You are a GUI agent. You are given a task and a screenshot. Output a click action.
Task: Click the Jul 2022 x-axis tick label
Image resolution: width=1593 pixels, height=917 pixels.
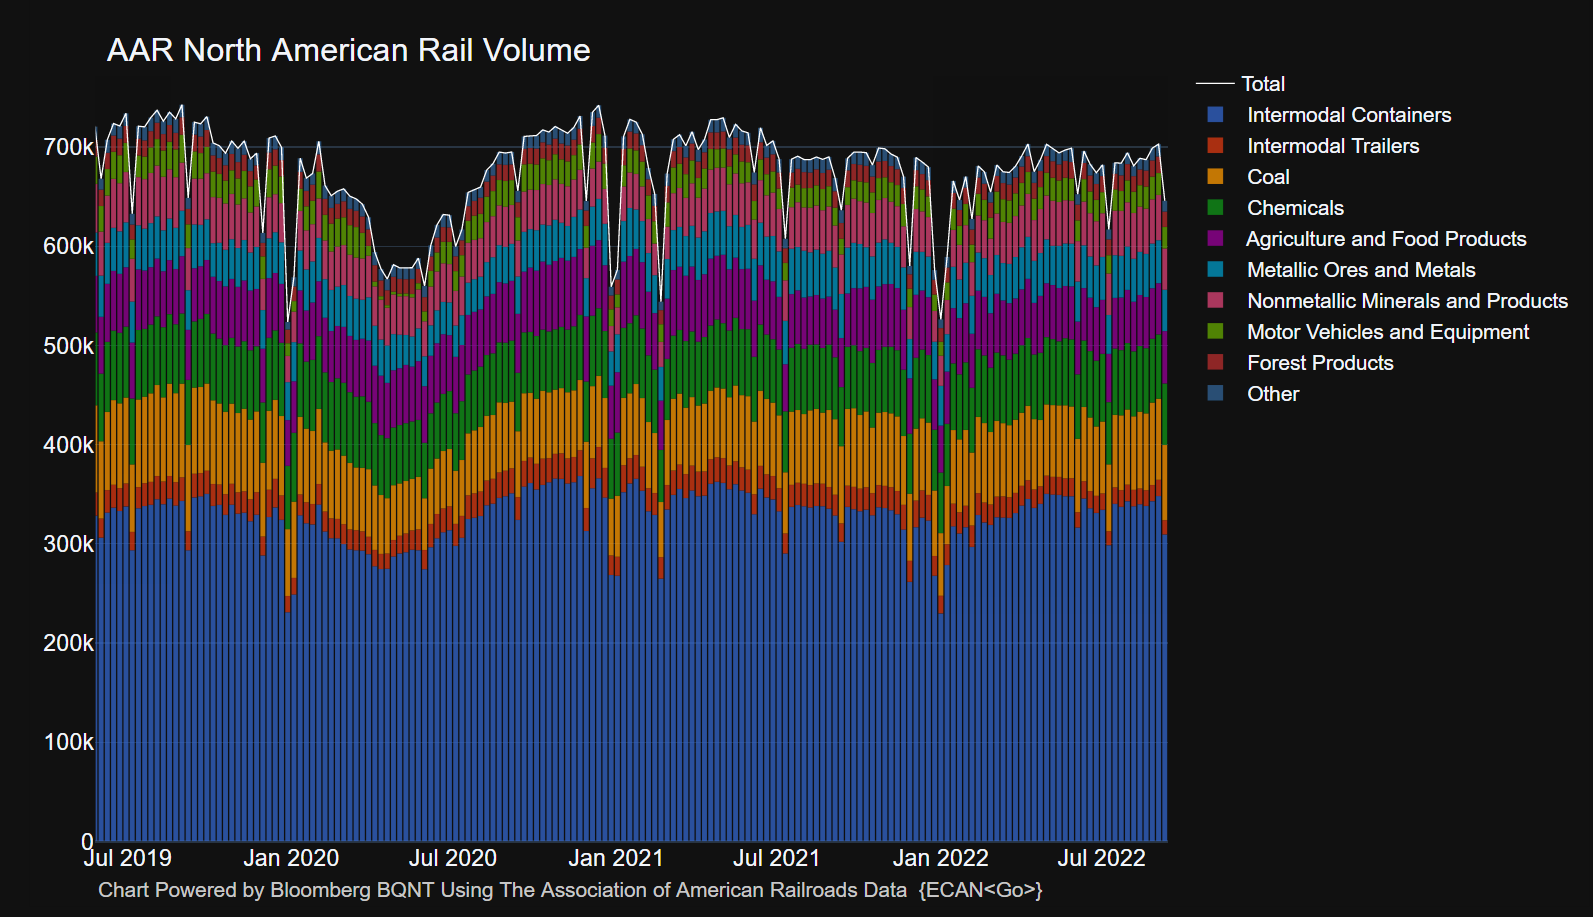1101,858
